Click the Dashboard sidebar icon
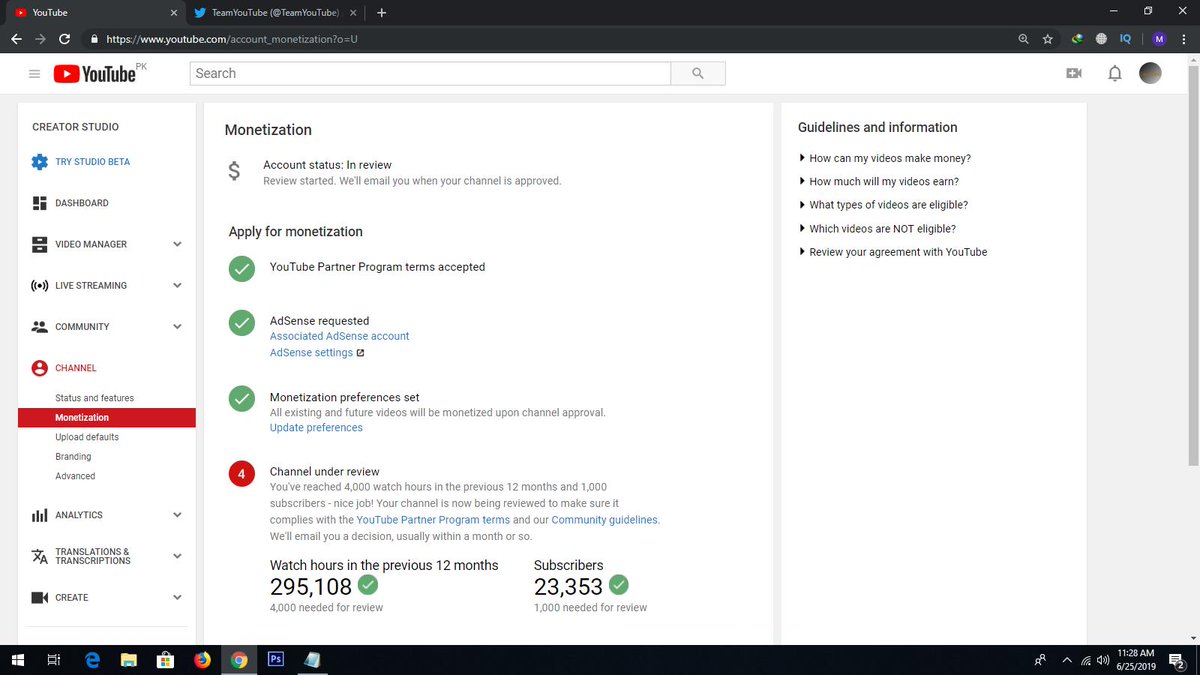Image resolution: width=1200 pixels, height=675 pixels. pyautogui.click(x=40, y=203)
